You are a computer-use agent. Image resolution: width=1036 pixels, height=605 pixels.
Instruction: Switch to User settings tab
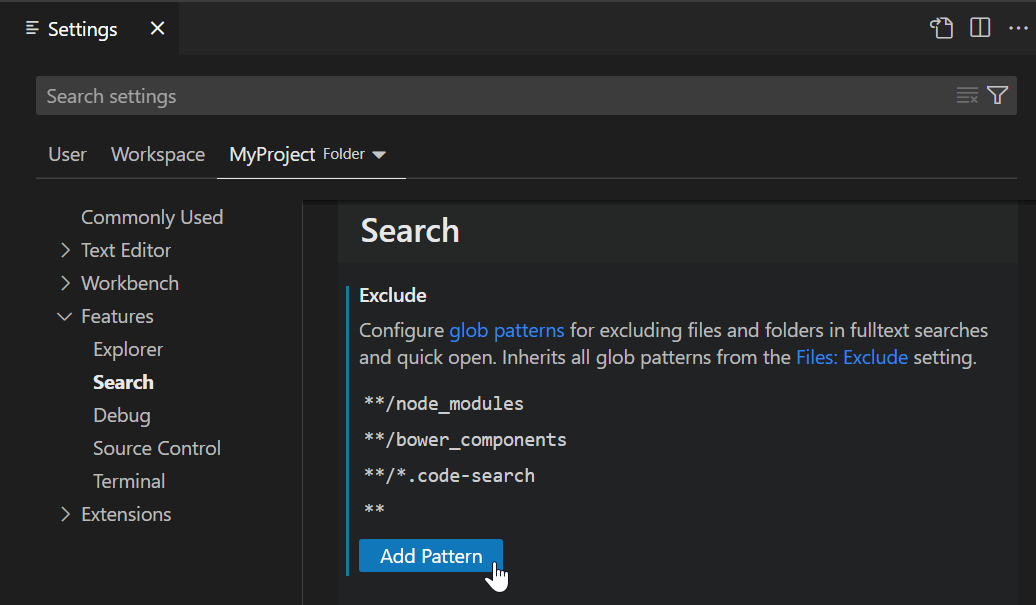(x=67, y=155)
